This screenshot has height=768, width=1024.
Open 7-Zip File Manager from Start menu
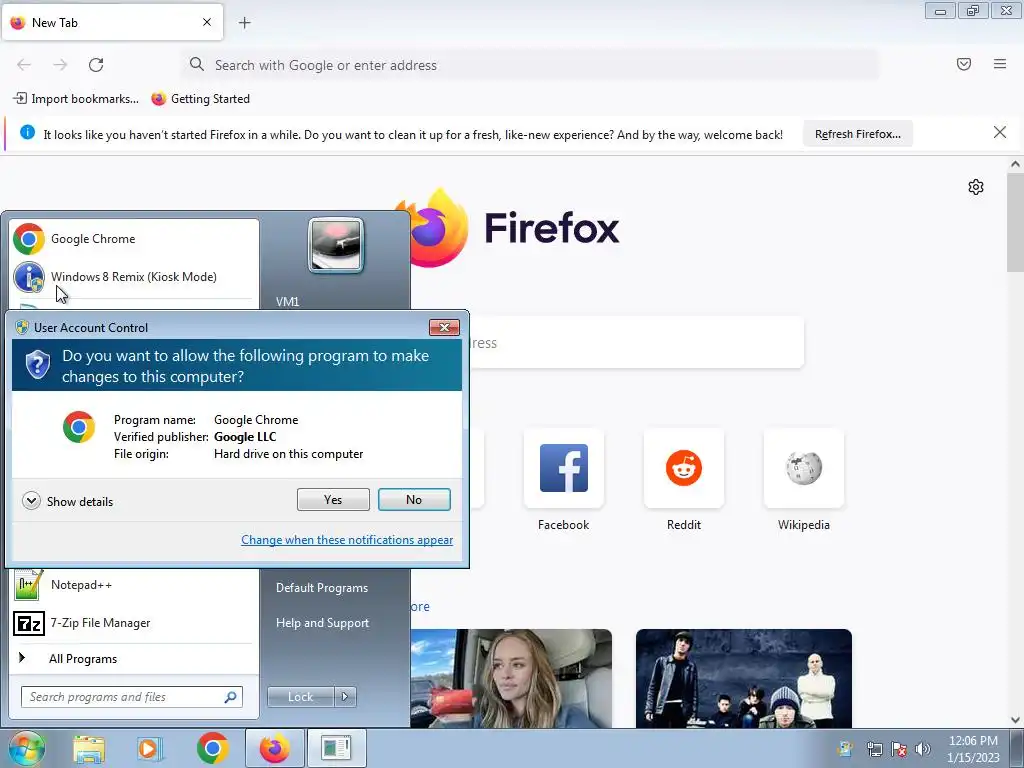tap(134, 623)
